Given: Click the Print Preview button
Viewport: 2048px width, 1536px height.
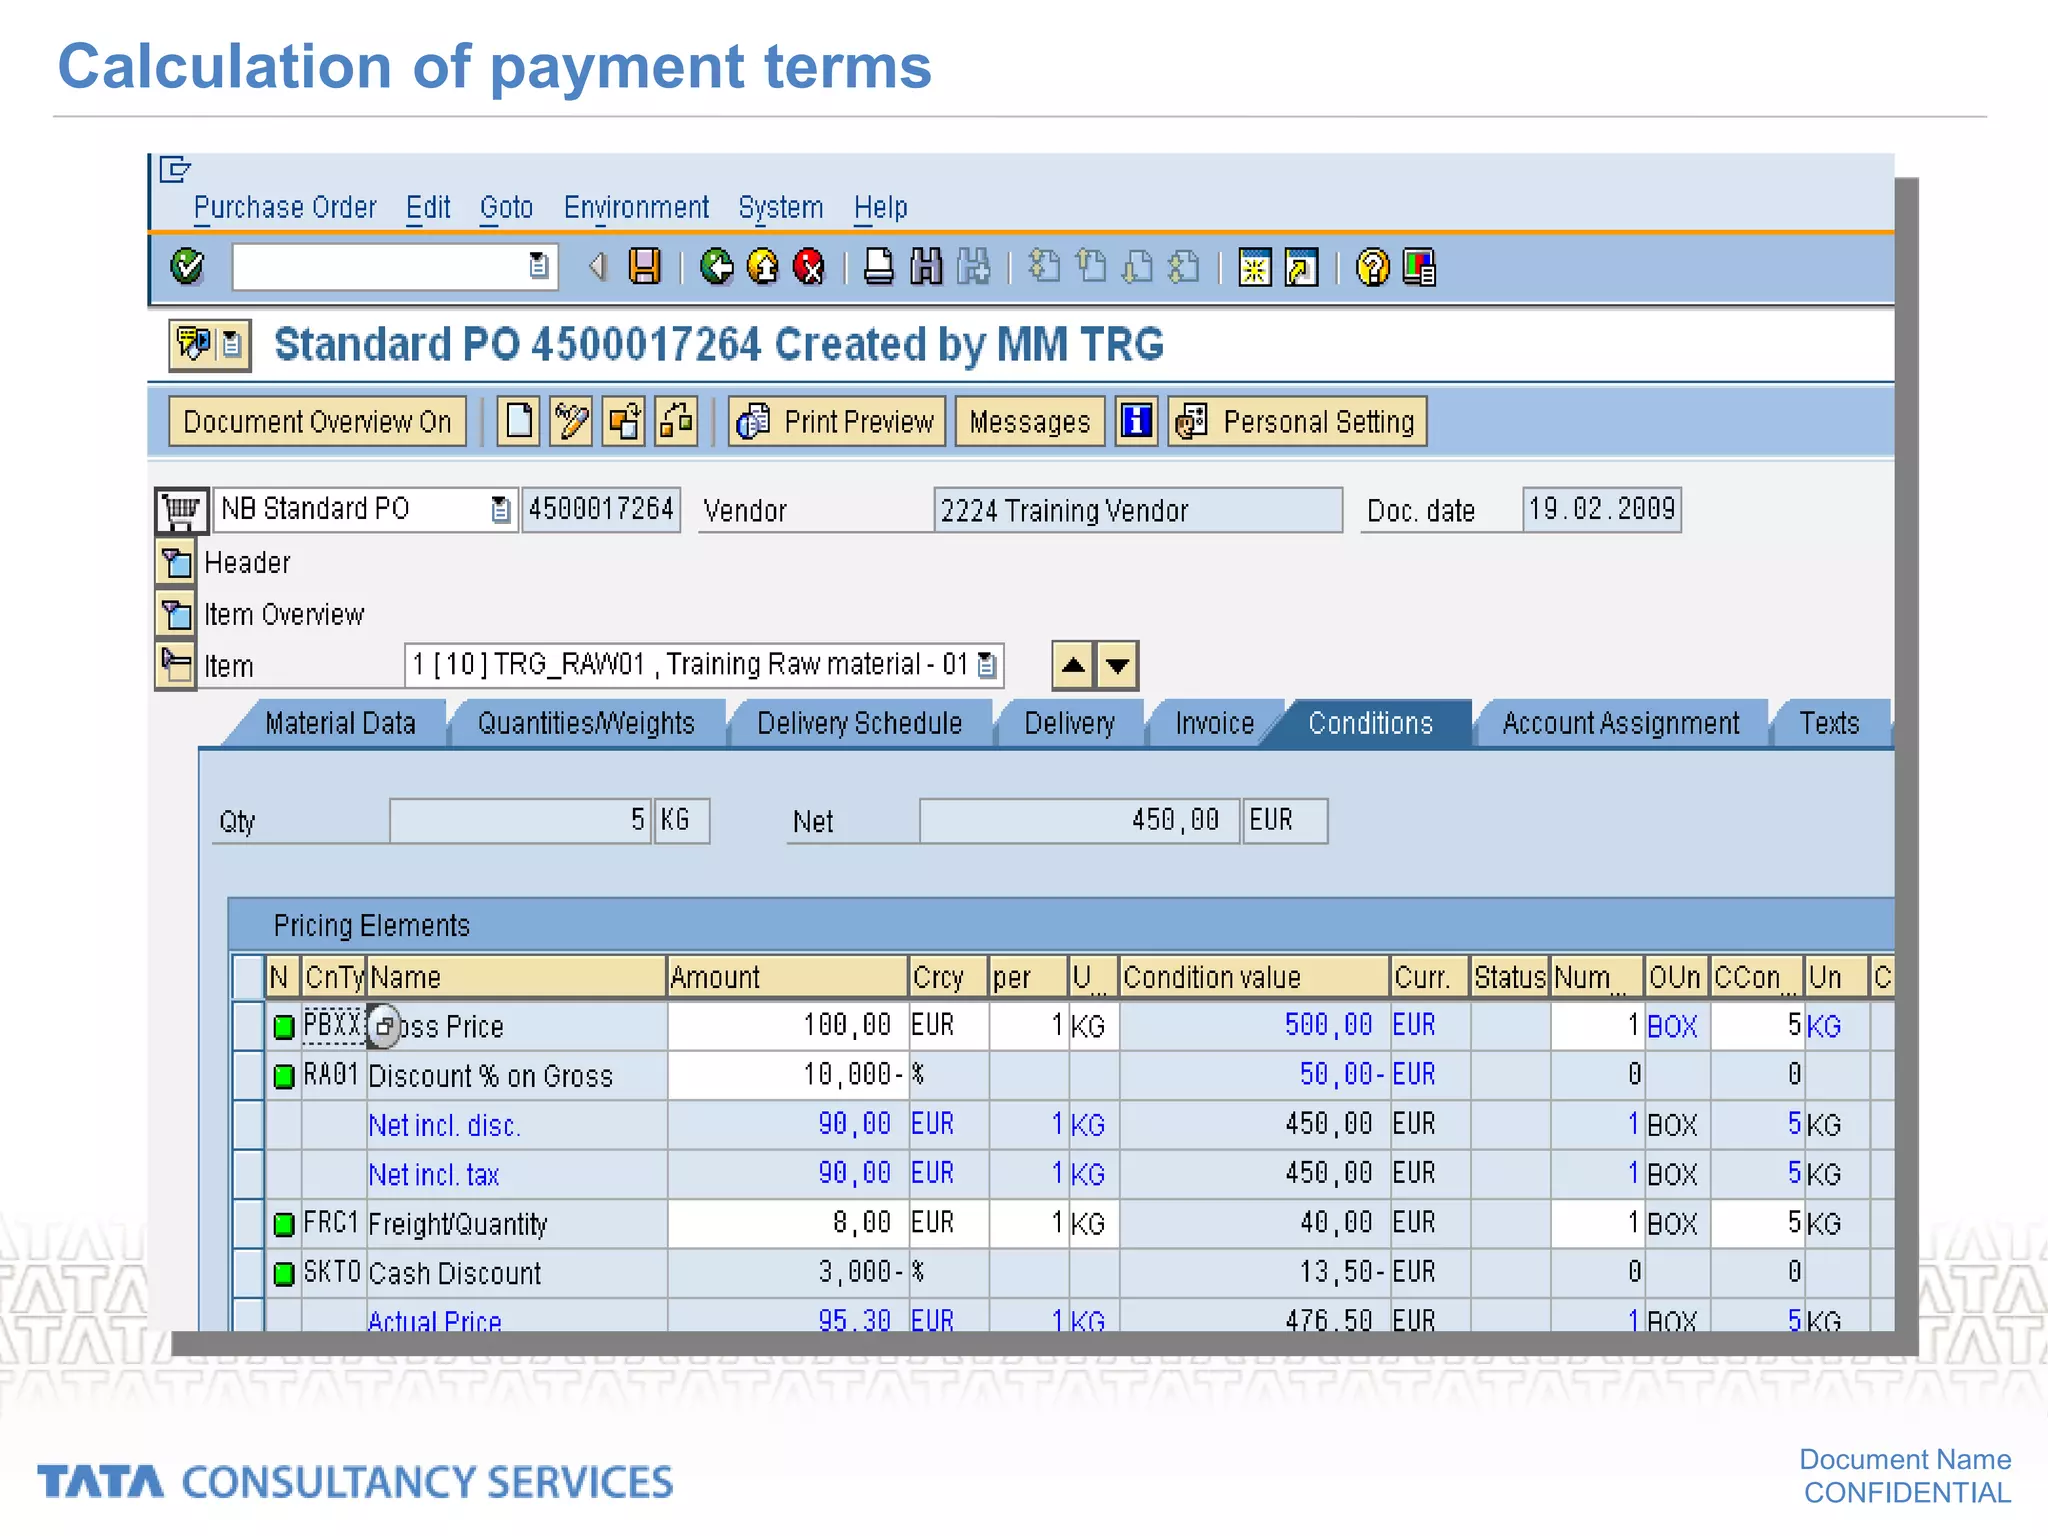Looking at the screenshot, I should [837, 421].
